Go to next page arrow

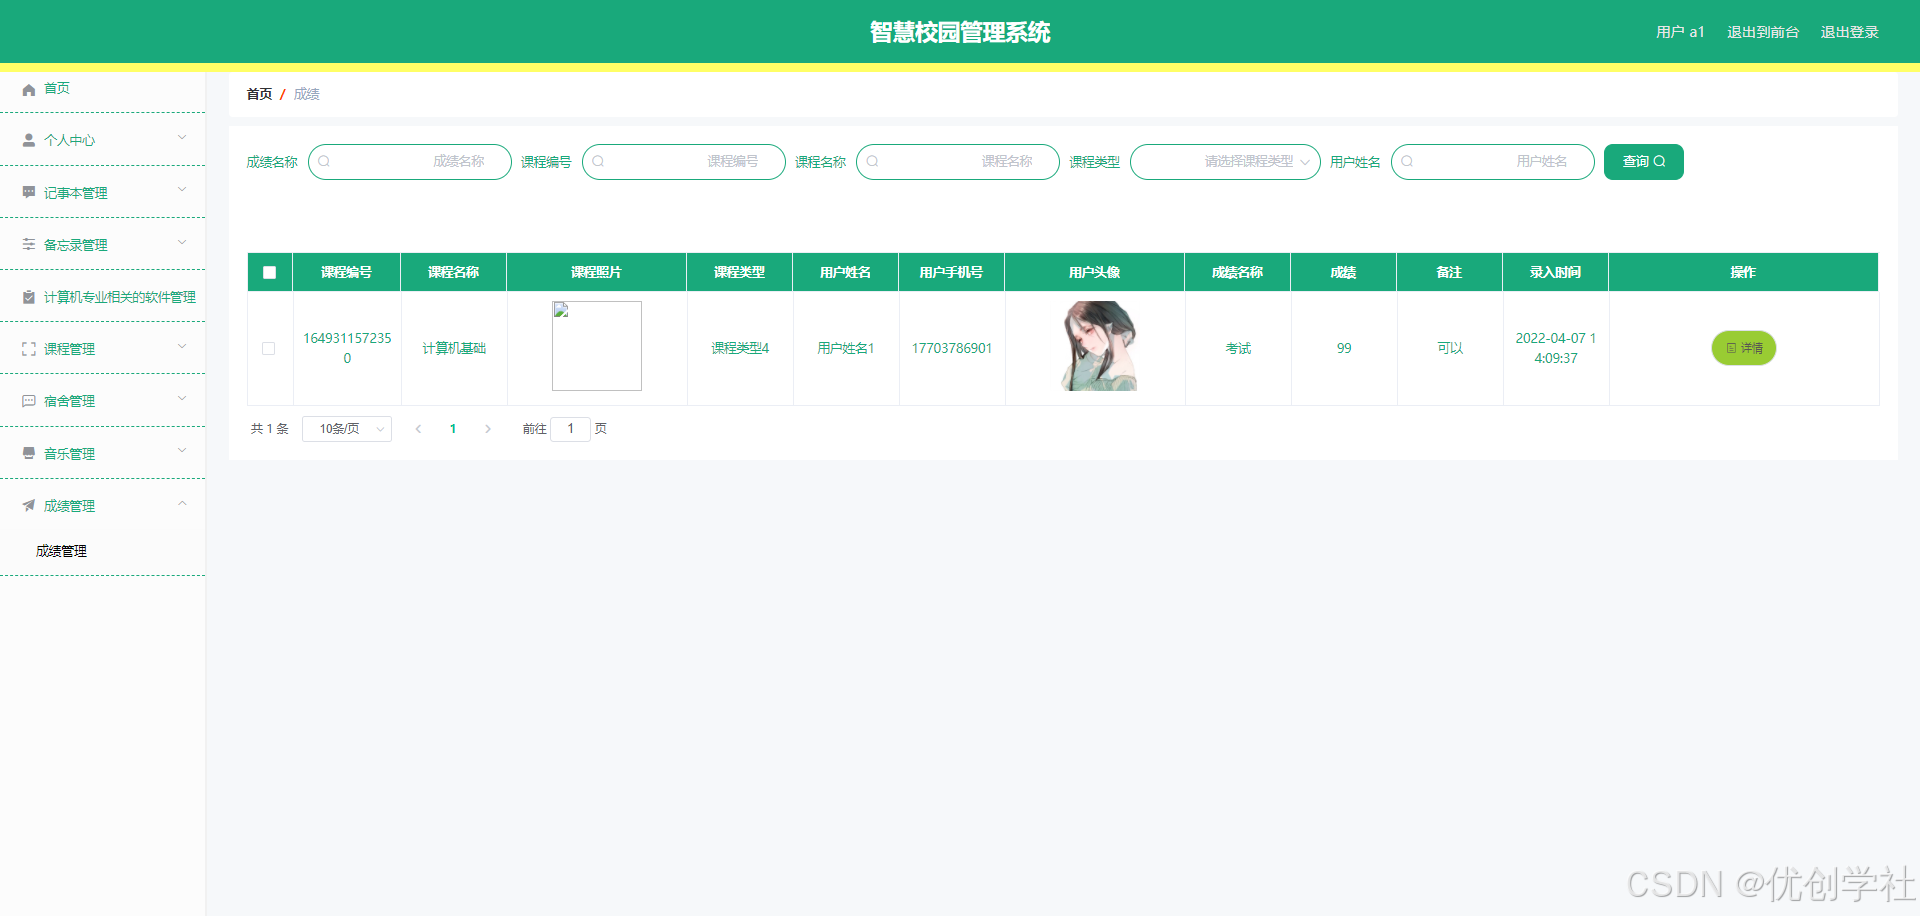tap(488, 429)
